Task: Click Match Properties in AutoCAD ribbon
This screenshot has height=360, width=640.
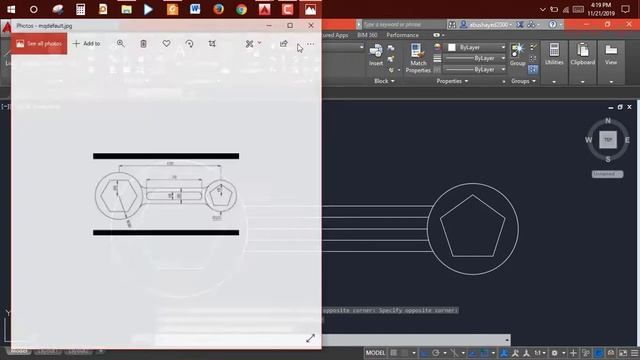Action: click(418, 58)
